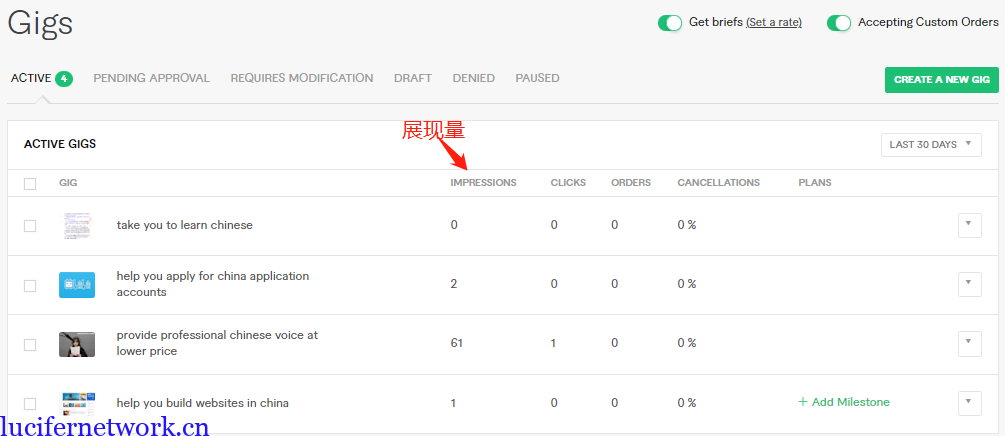
Task: Switch to the Pending Approval tab
Action: click(x=151, y=78)
